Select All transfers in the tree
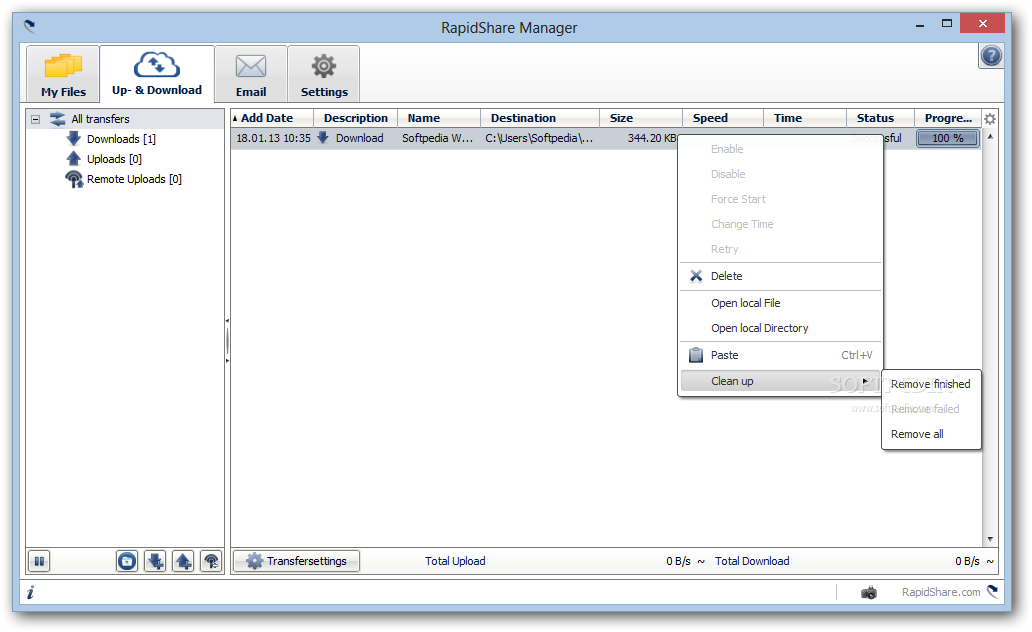Screen dimensions: 1032x632 pyautogui.click(x=100, y=119)
